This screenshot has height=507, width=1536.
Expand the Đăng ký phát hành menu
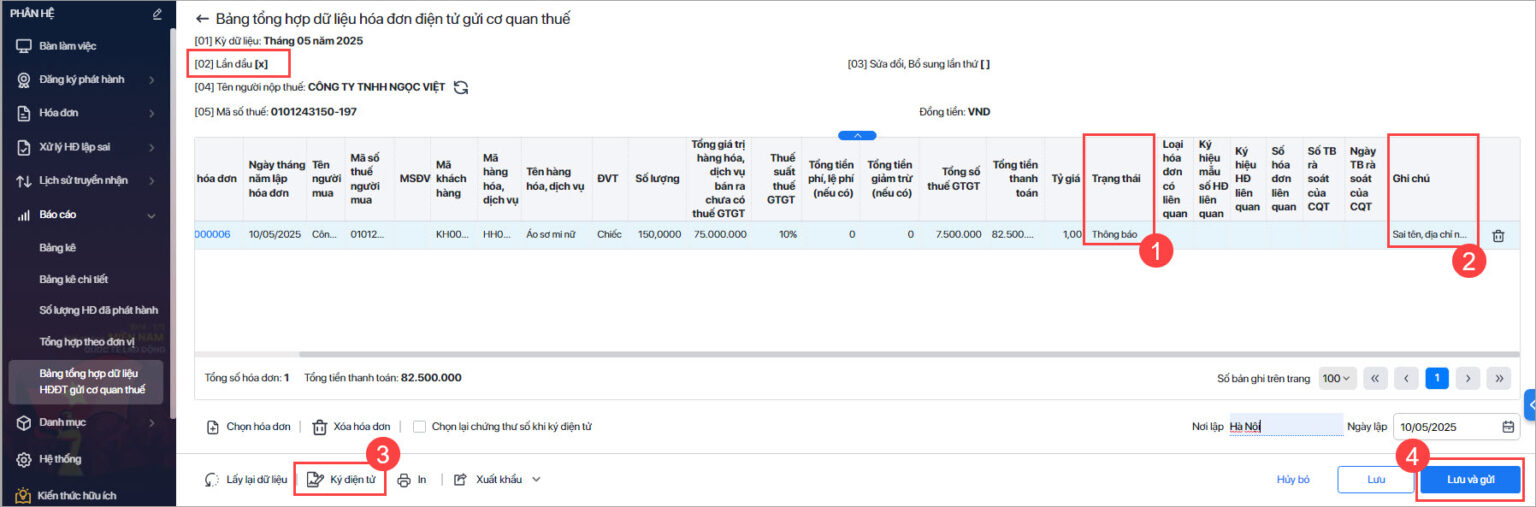coord(85,80)
